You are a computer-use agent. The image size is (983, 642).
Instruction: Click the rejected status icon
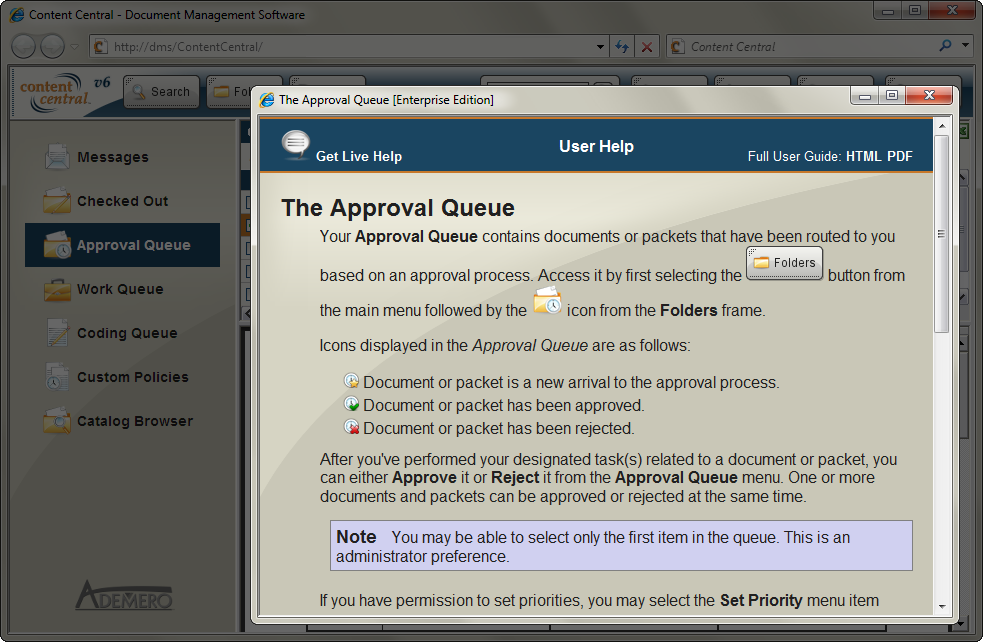[x=352, y=427]
